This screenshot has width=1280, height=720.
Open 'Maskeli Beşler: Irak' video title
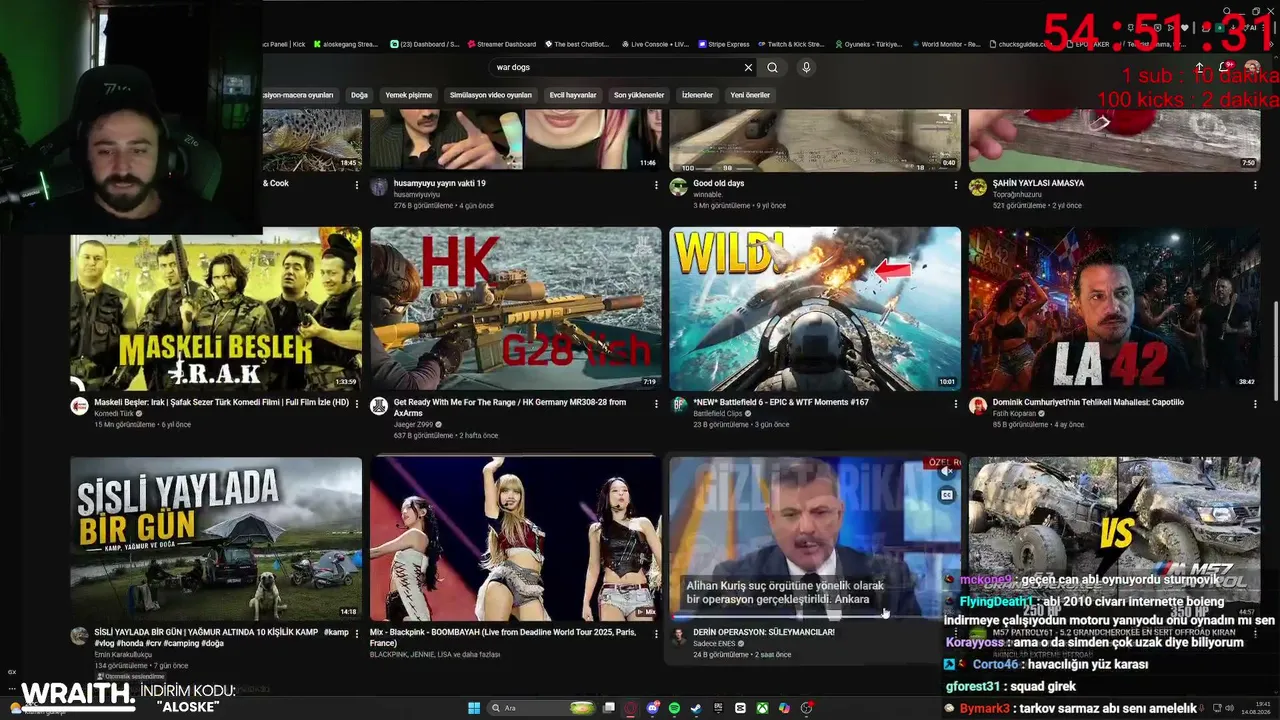tap(221, 402)
